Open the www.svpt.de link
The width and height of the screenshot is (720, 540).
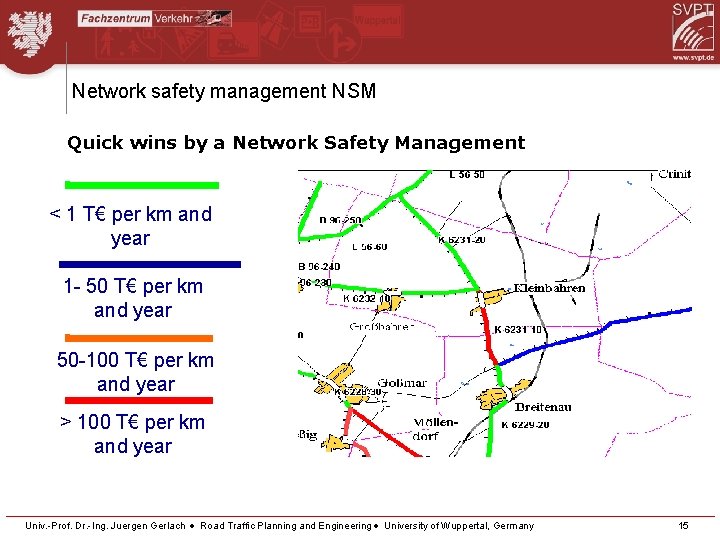tap(693, 57)
